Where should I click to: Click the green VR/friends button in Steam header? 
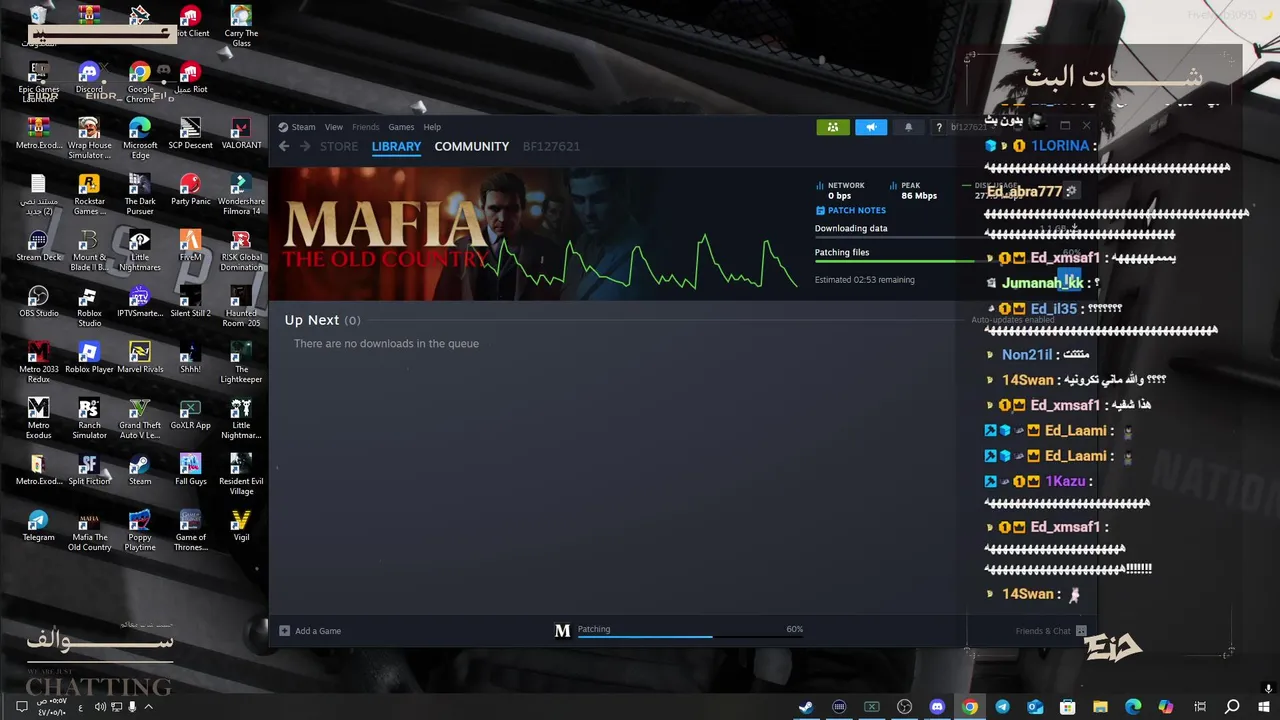coord(833,127)
